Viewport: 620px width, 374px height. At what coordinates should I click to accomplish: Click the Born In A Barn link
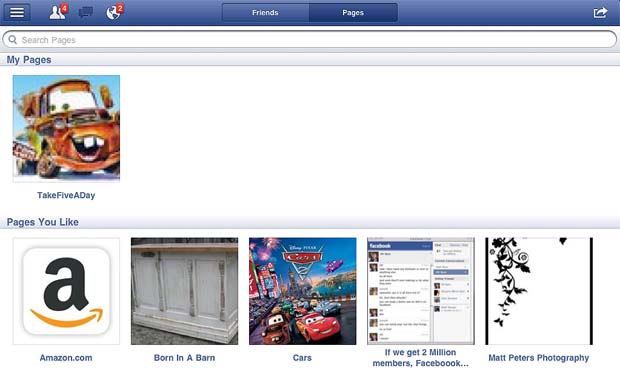click(x=185, y=358)
